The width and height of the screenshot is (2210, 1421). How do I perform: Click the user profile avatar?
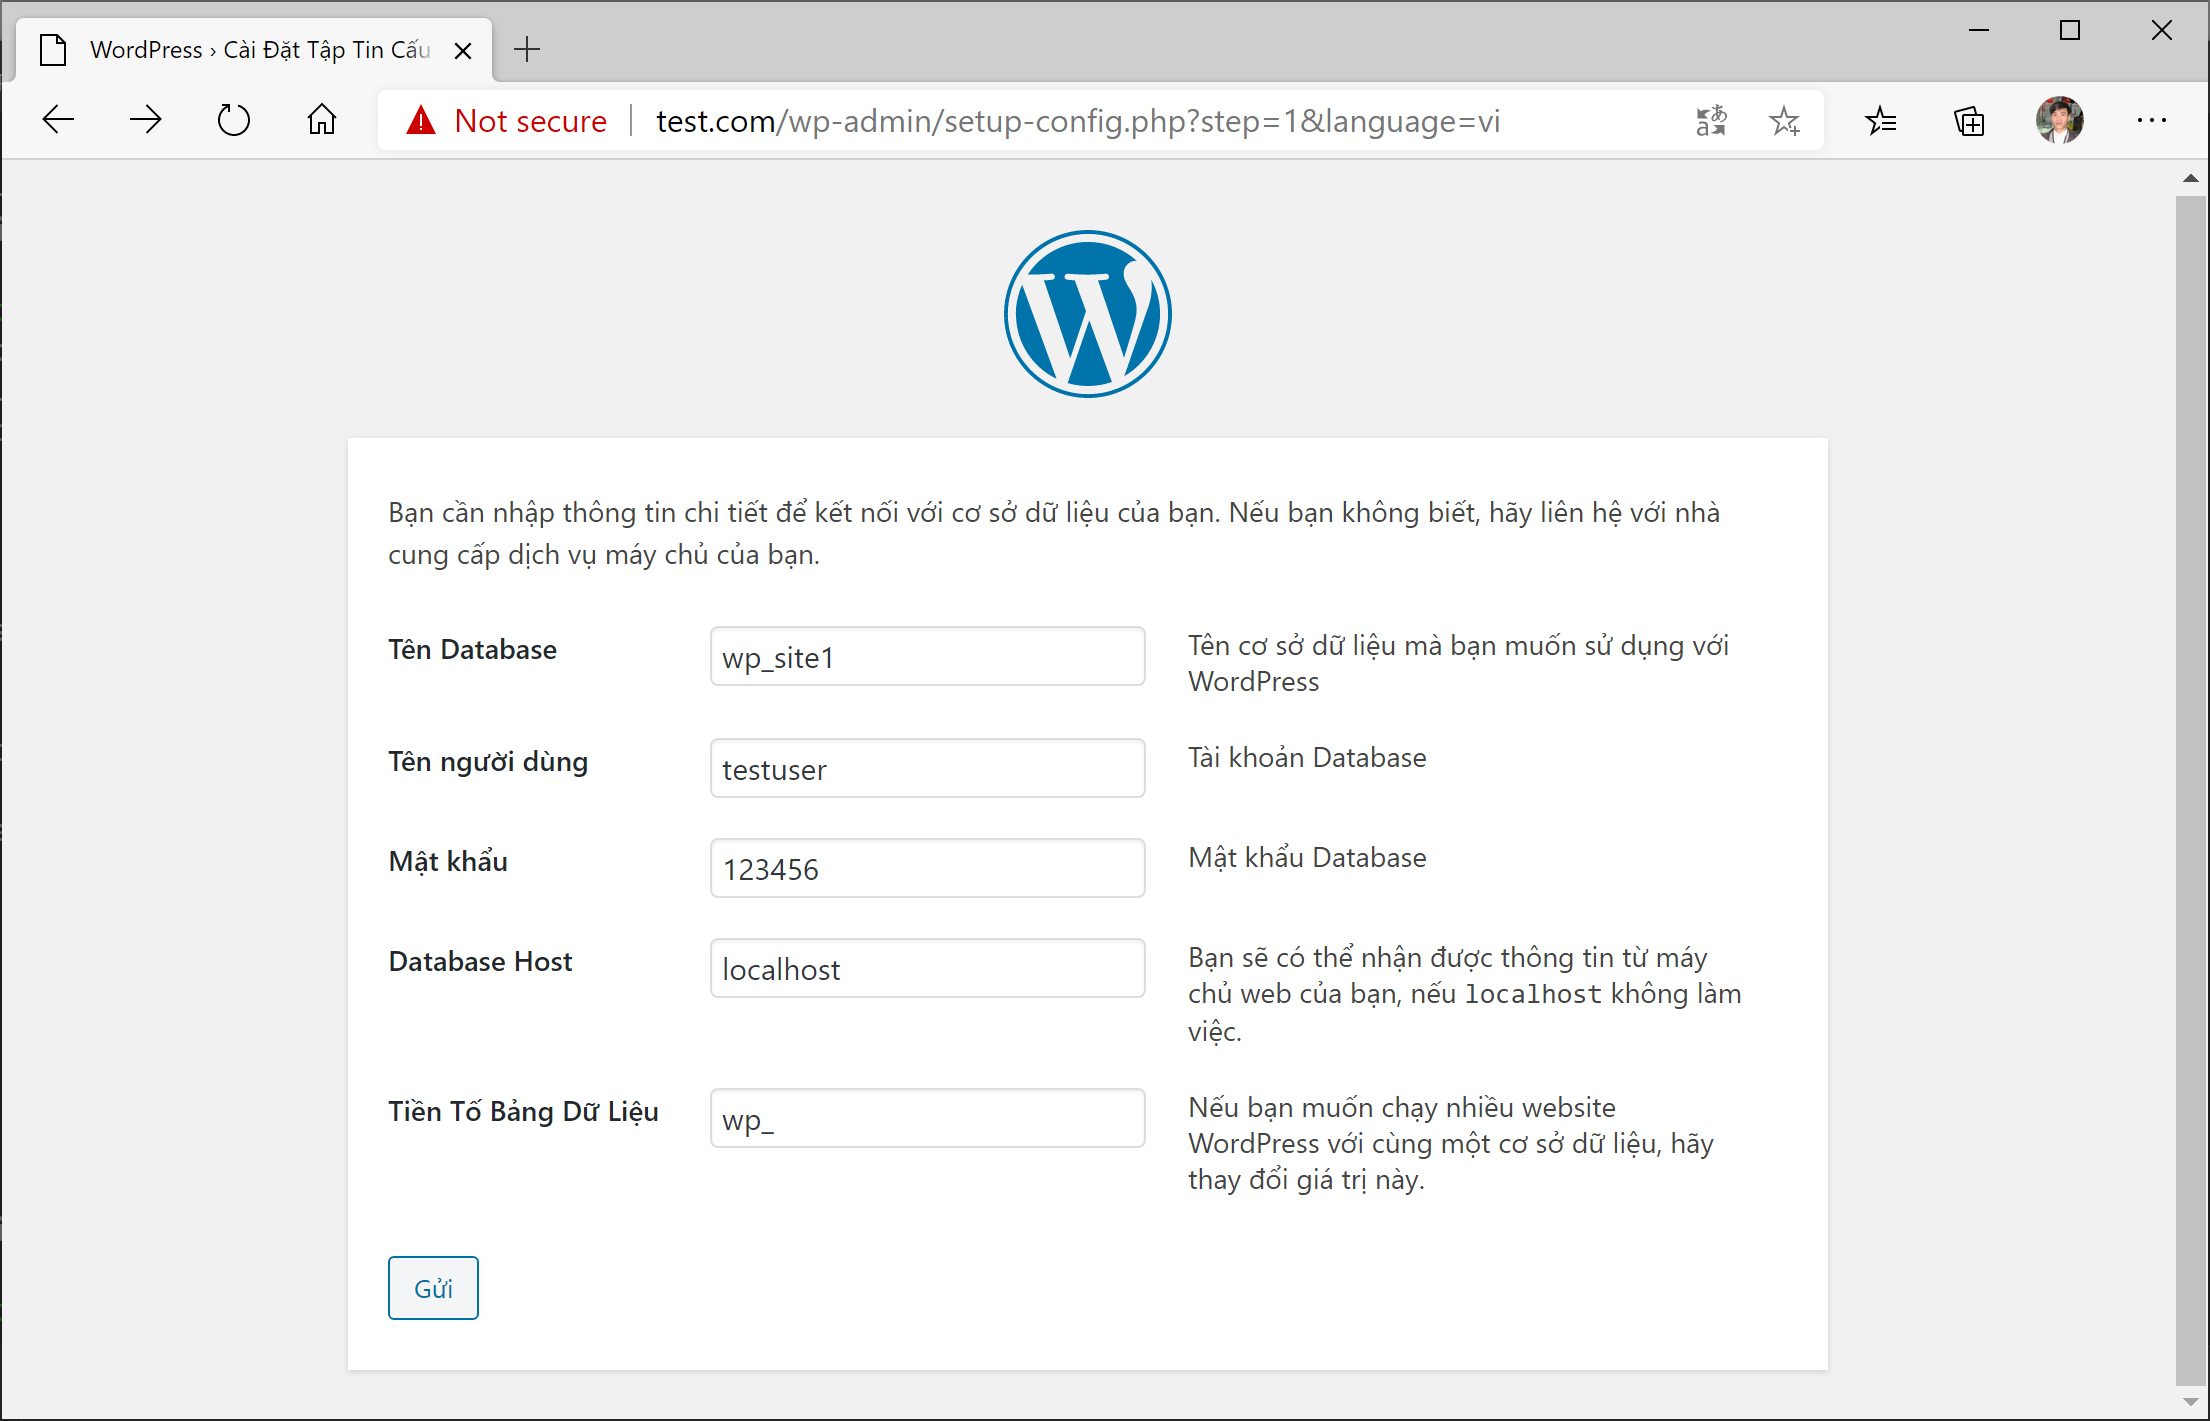pyautogui.click(x=2059, y=121)
